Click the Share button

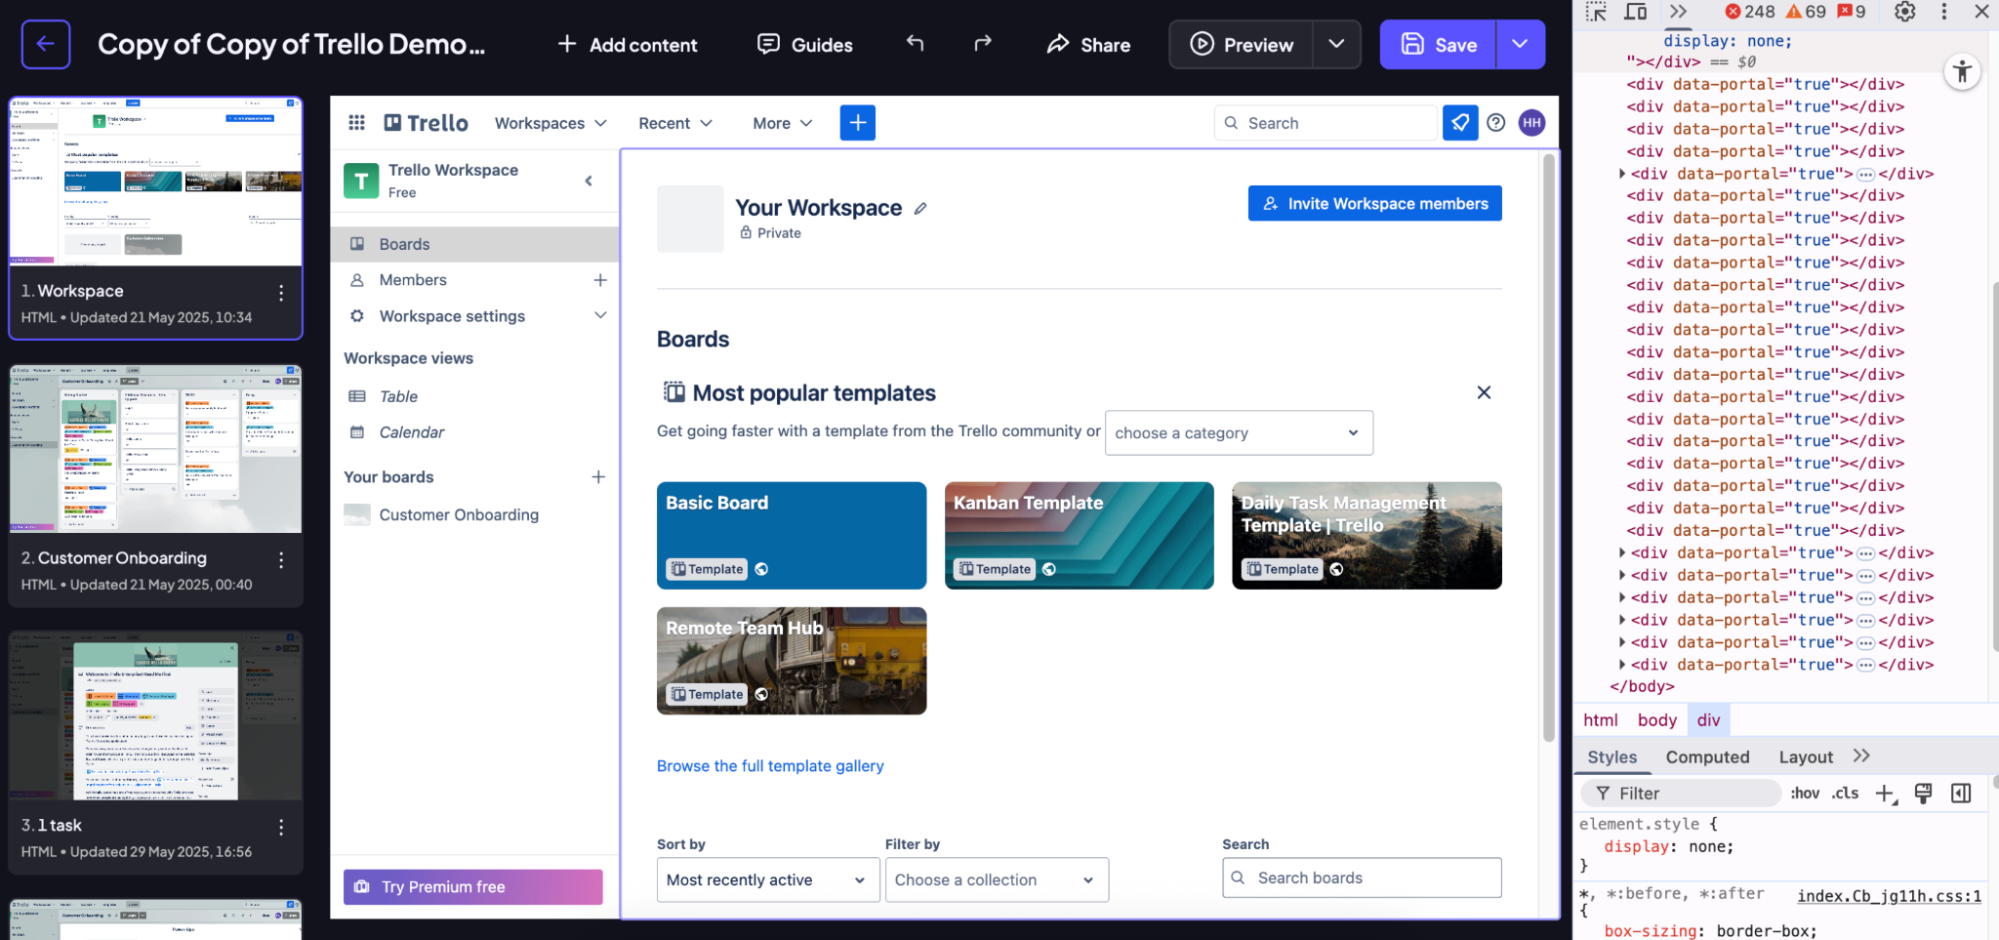coord(1088,44)
